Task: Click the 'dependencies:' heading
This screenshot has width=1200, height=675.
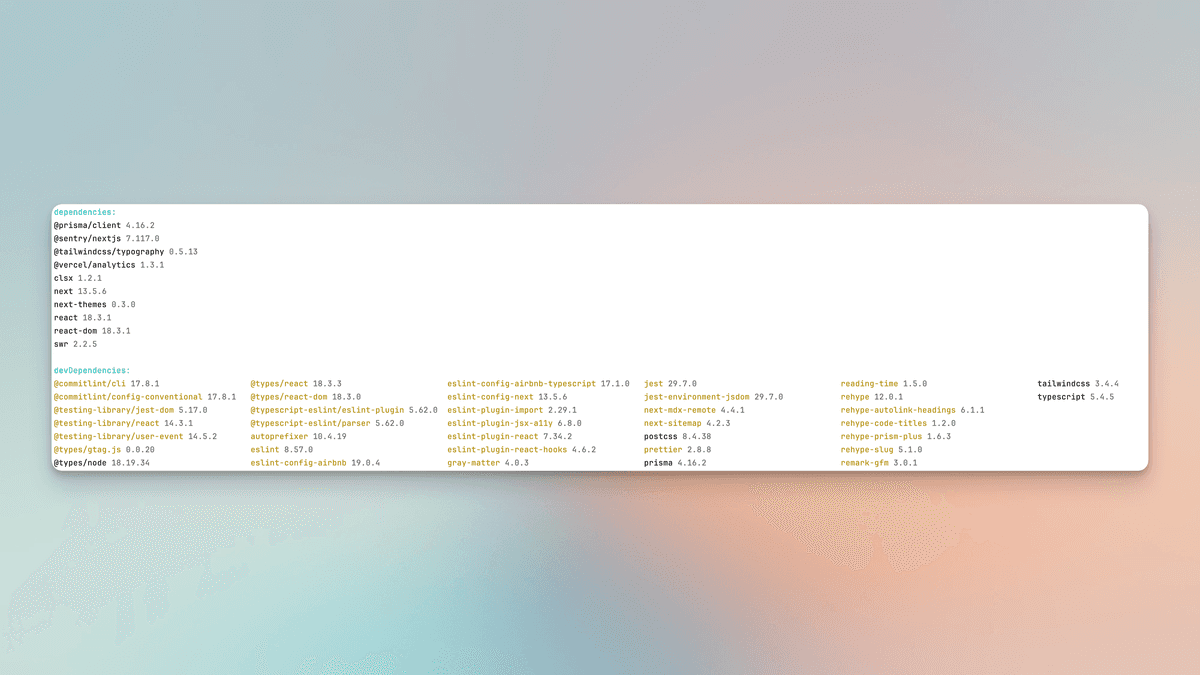Action: point(85,212)
